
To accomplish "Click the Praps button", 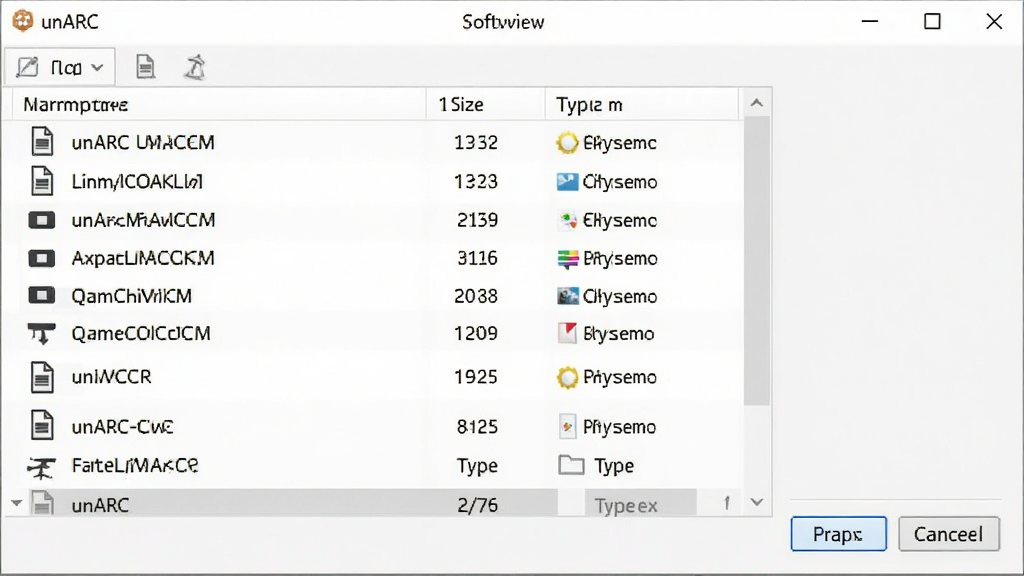I will point(839,534).
